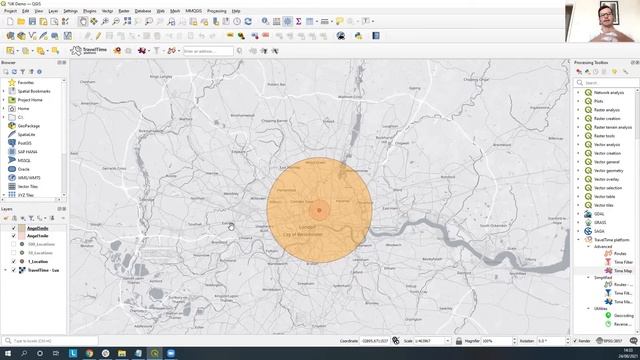Expand the Vector geometry group
The width and height of the screenshot is (640, 360).
pyautogui.click(x=578, y=171)
